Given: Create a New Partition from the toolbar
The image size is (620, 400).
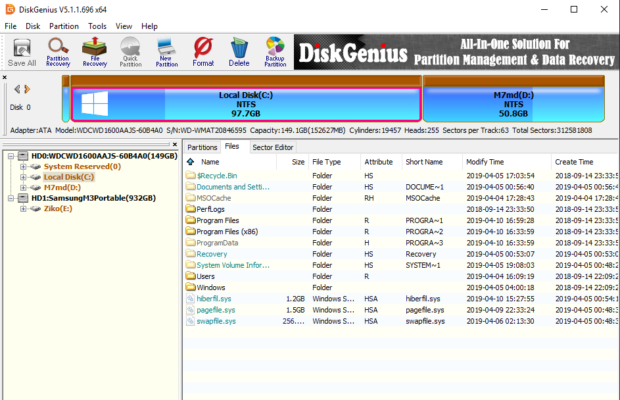Looking at the screenshot, I should pos(166,53).
